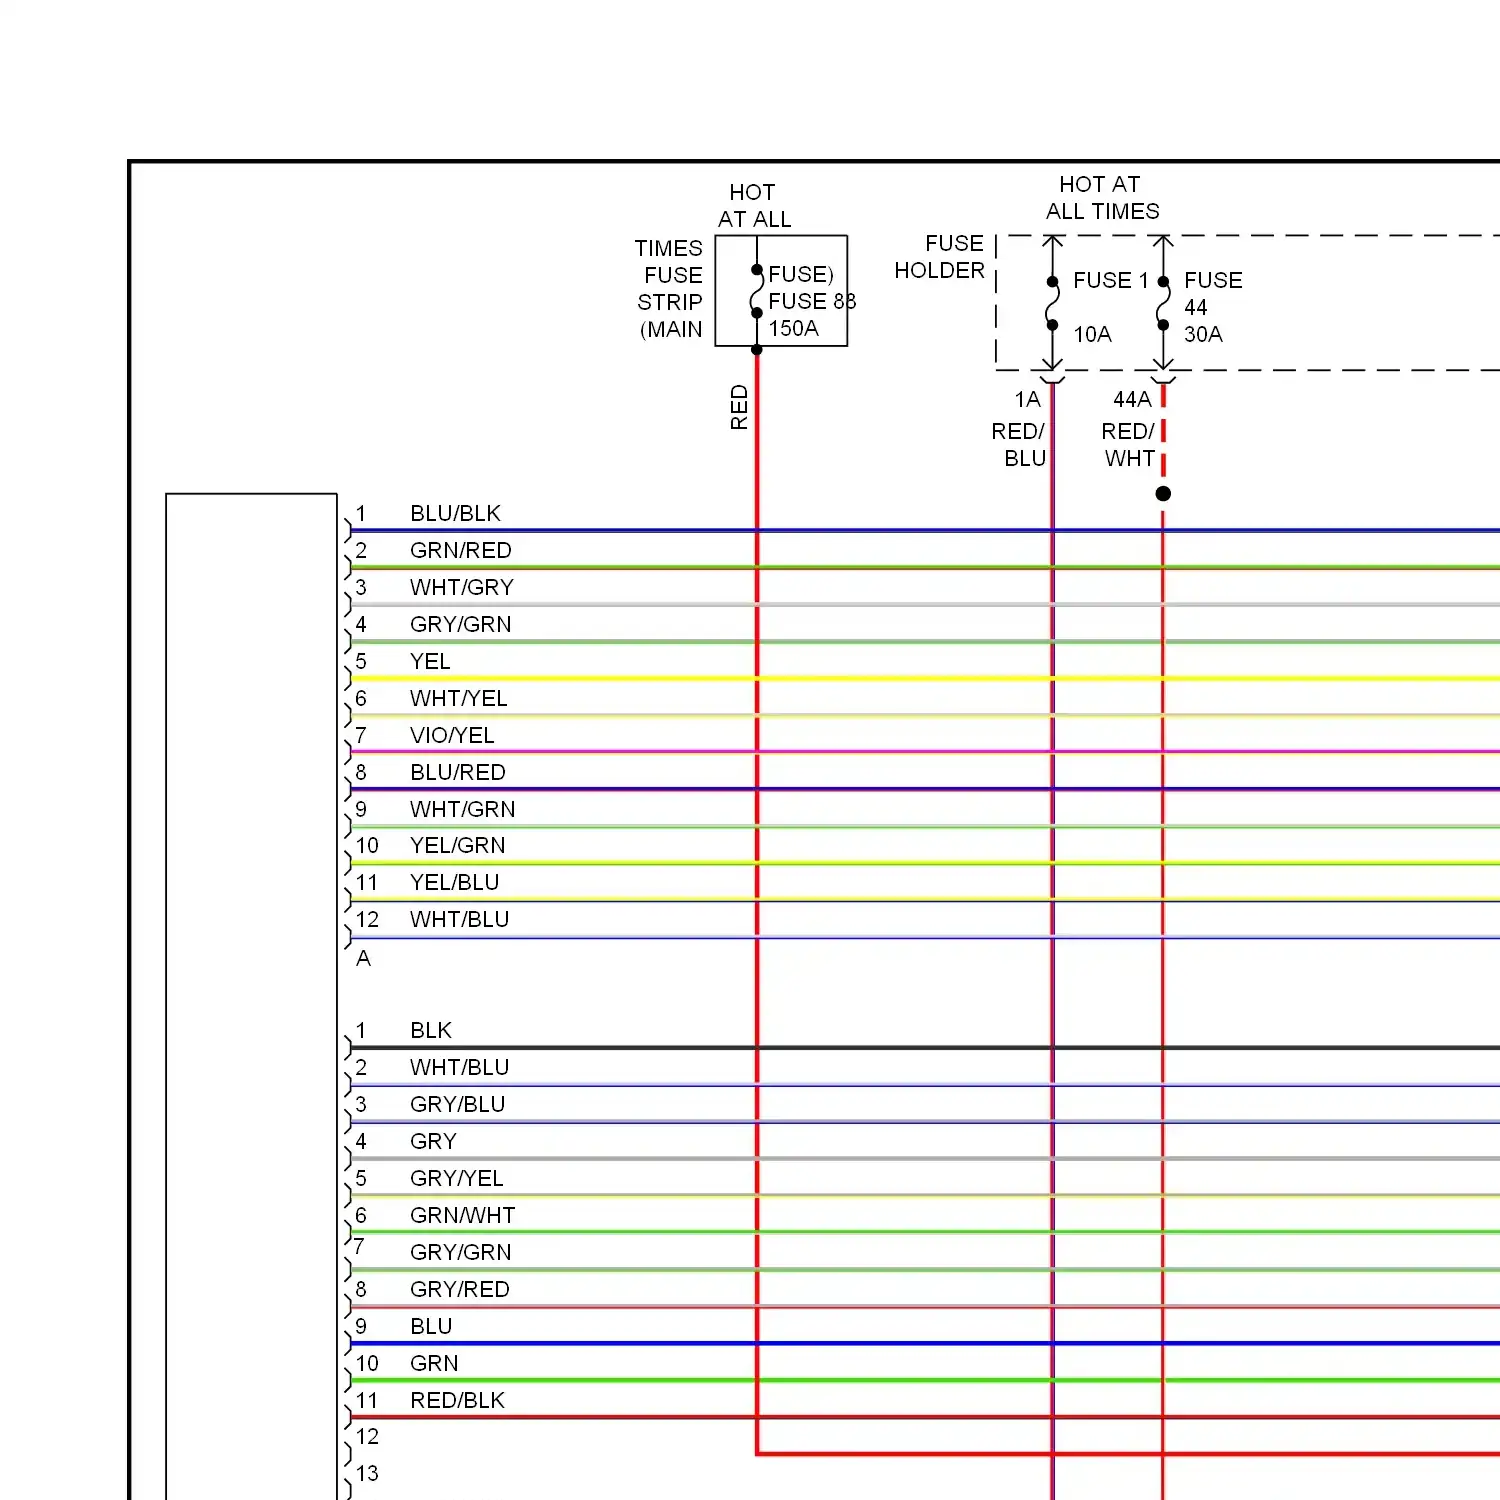The width and height of the screenshot is (1500, 1500).
Task: Select the FUSE HOLDER label
Action: point(940,257)
